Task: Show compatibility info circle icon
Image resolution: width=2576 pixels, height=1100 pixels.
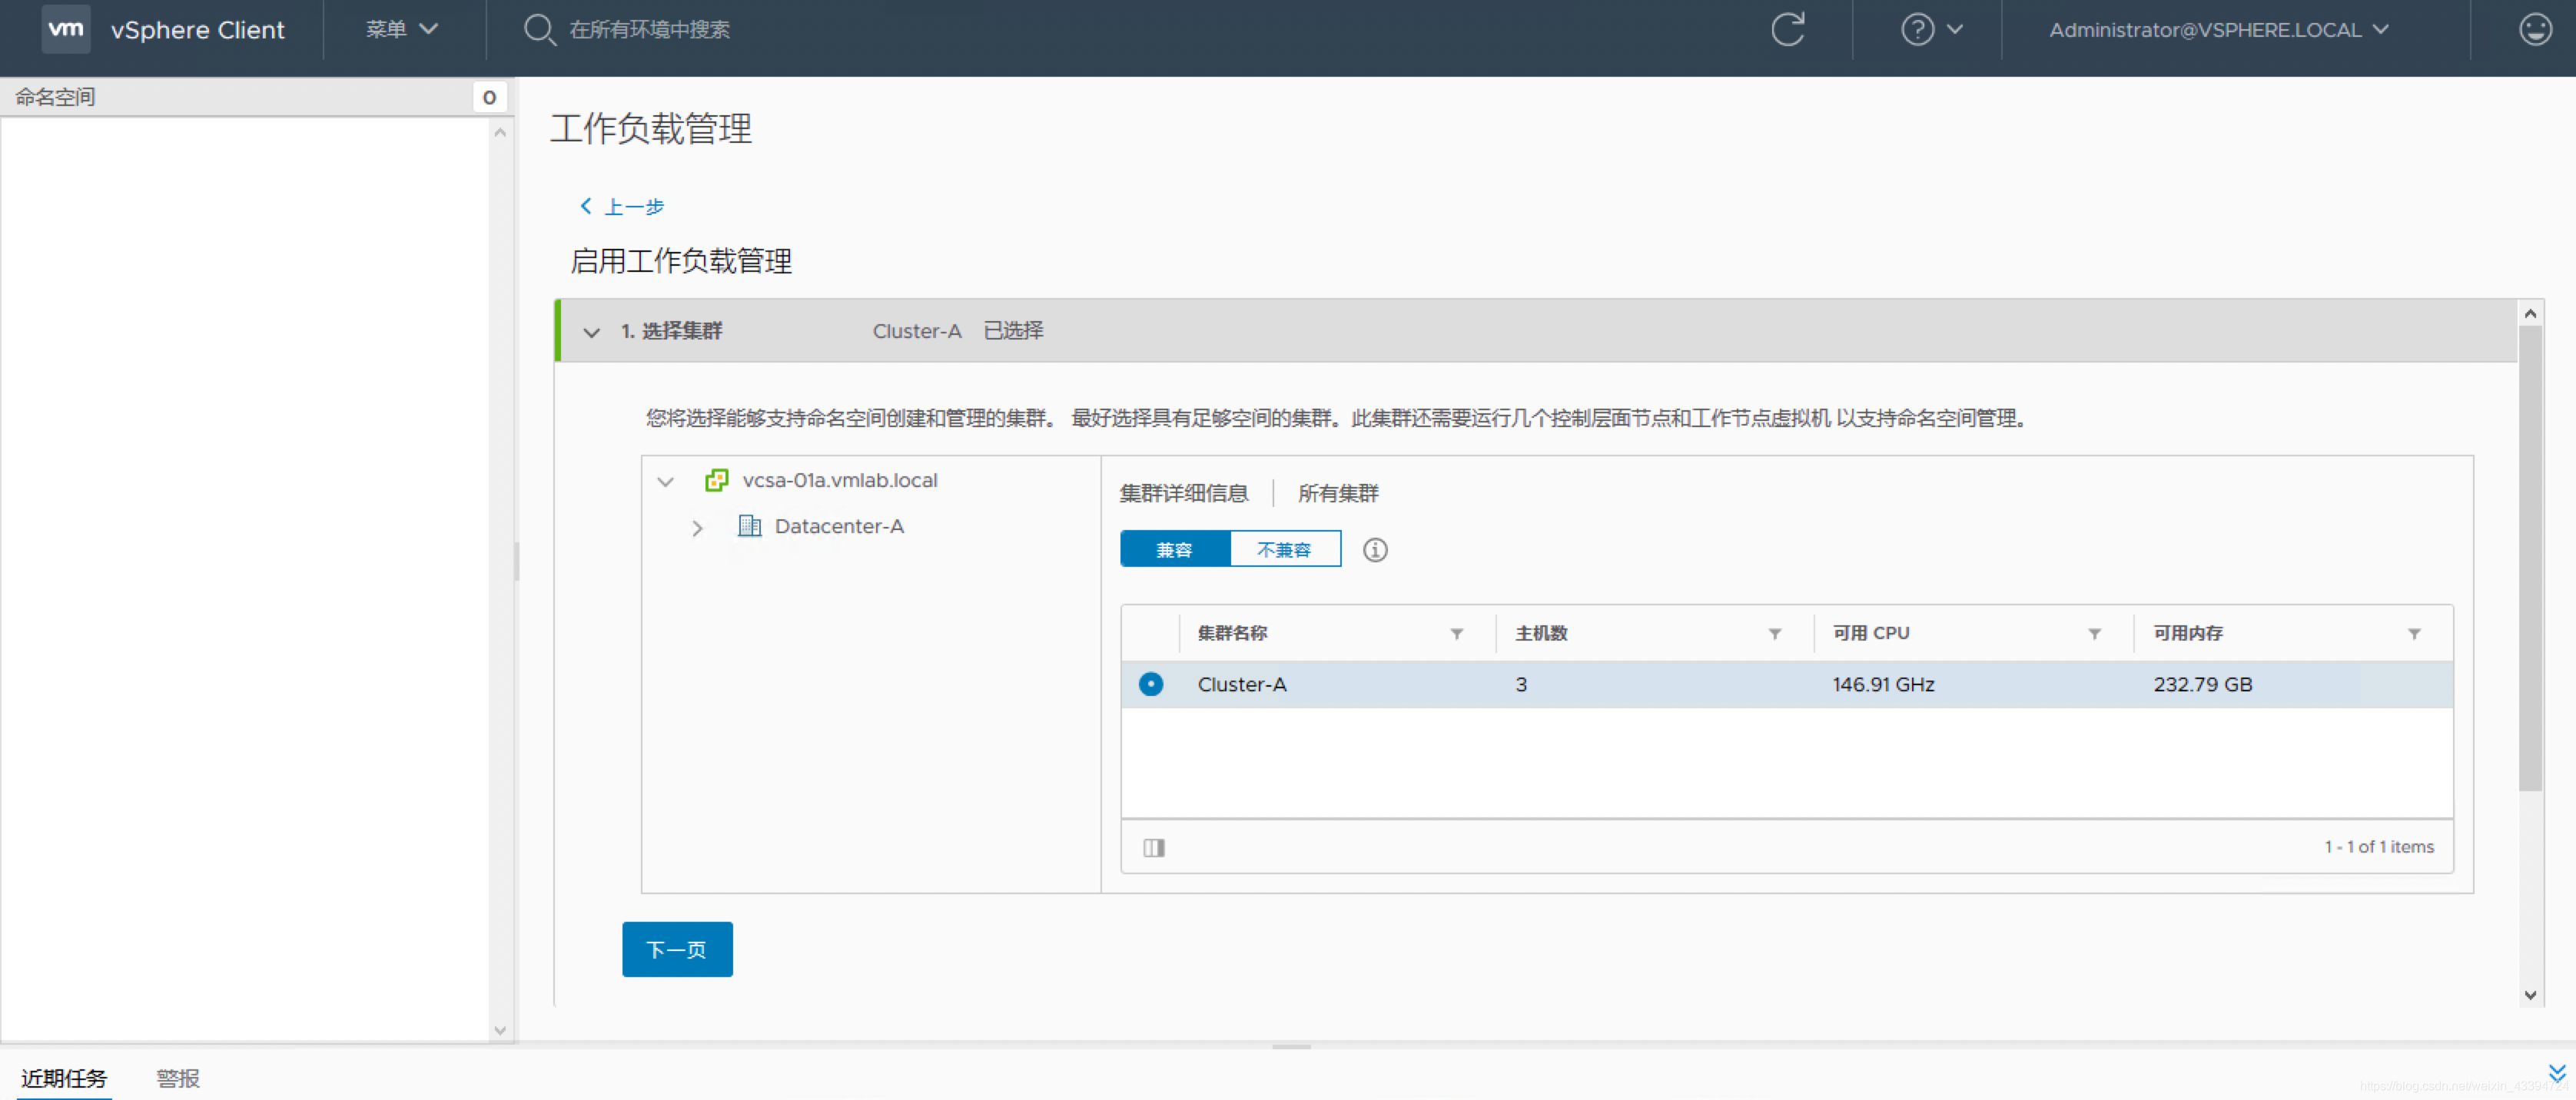Action: tap(1375, 550)
